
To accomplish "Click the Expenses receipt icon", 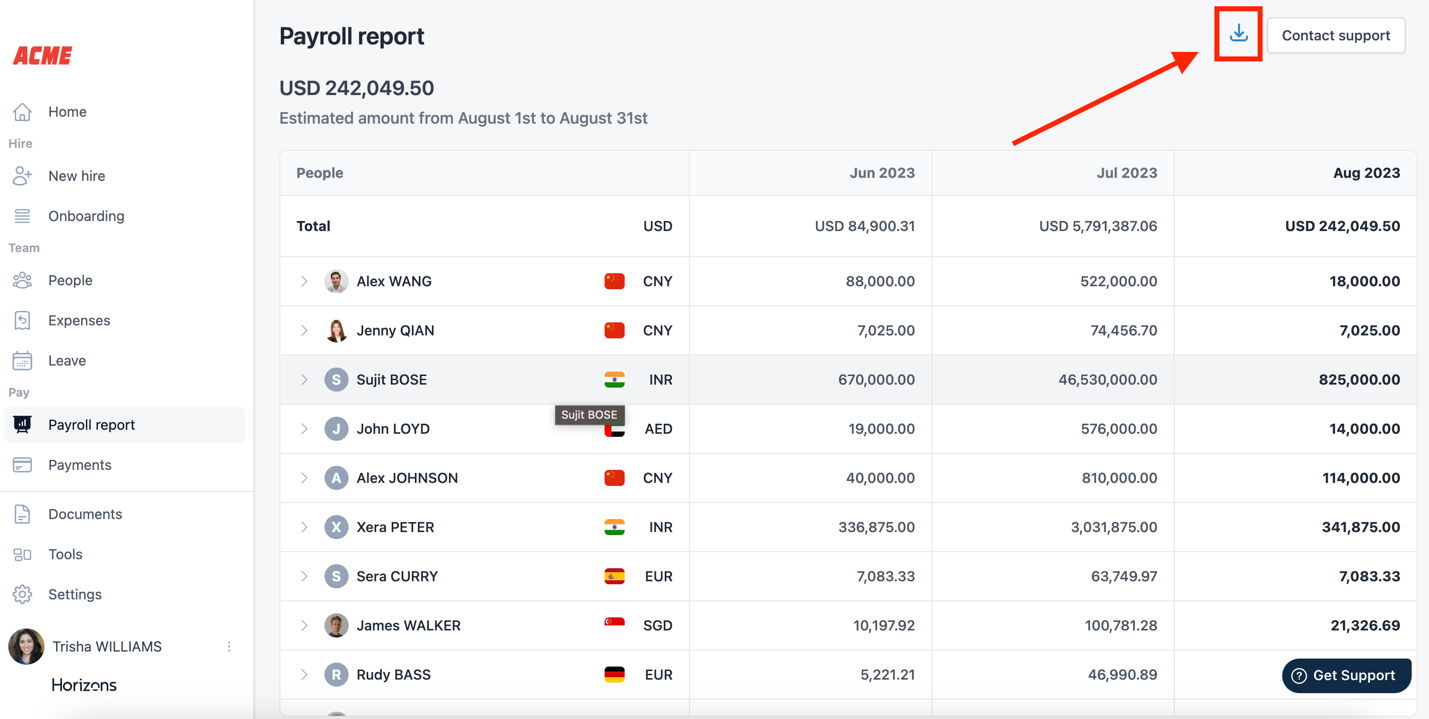I will pos(22,321).
